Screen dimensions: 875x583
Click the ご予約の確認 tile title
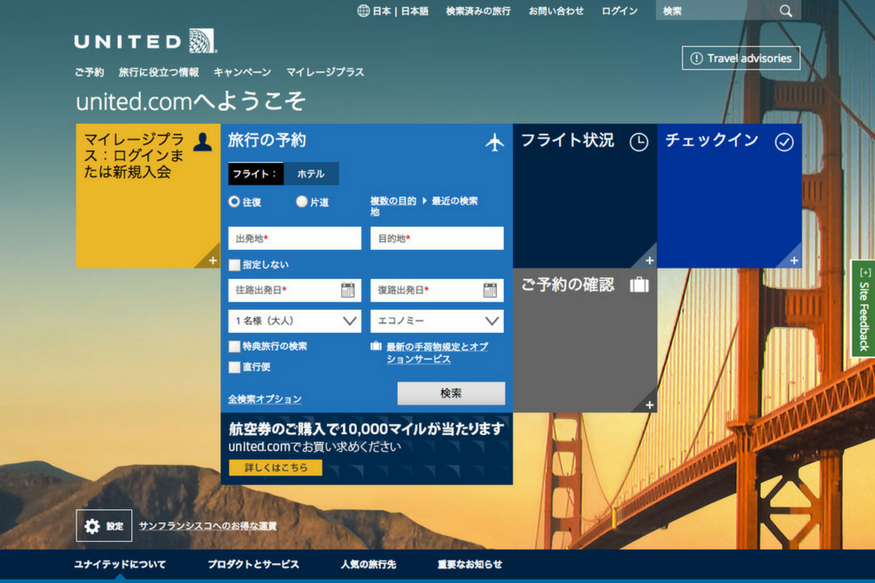[x=568, y=285]
